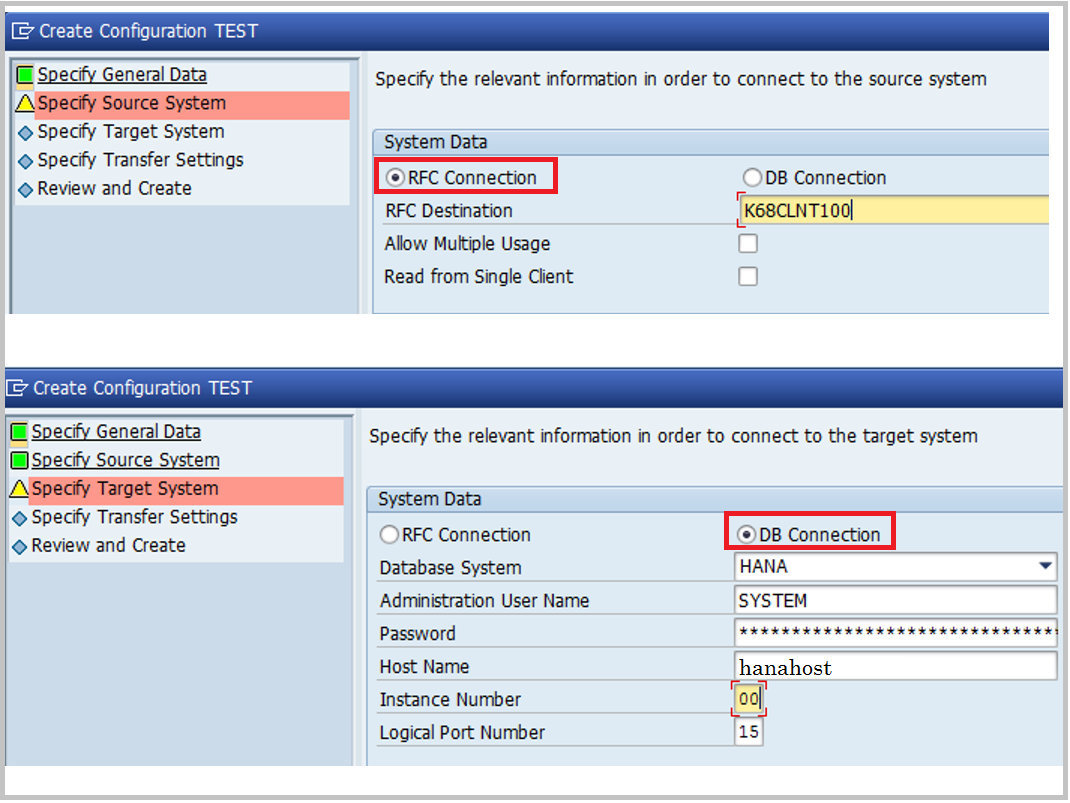Select the Specify Transfer Settings step
Screen dimensions: 1070x803
pyautogui.click(x=139, y=160)
